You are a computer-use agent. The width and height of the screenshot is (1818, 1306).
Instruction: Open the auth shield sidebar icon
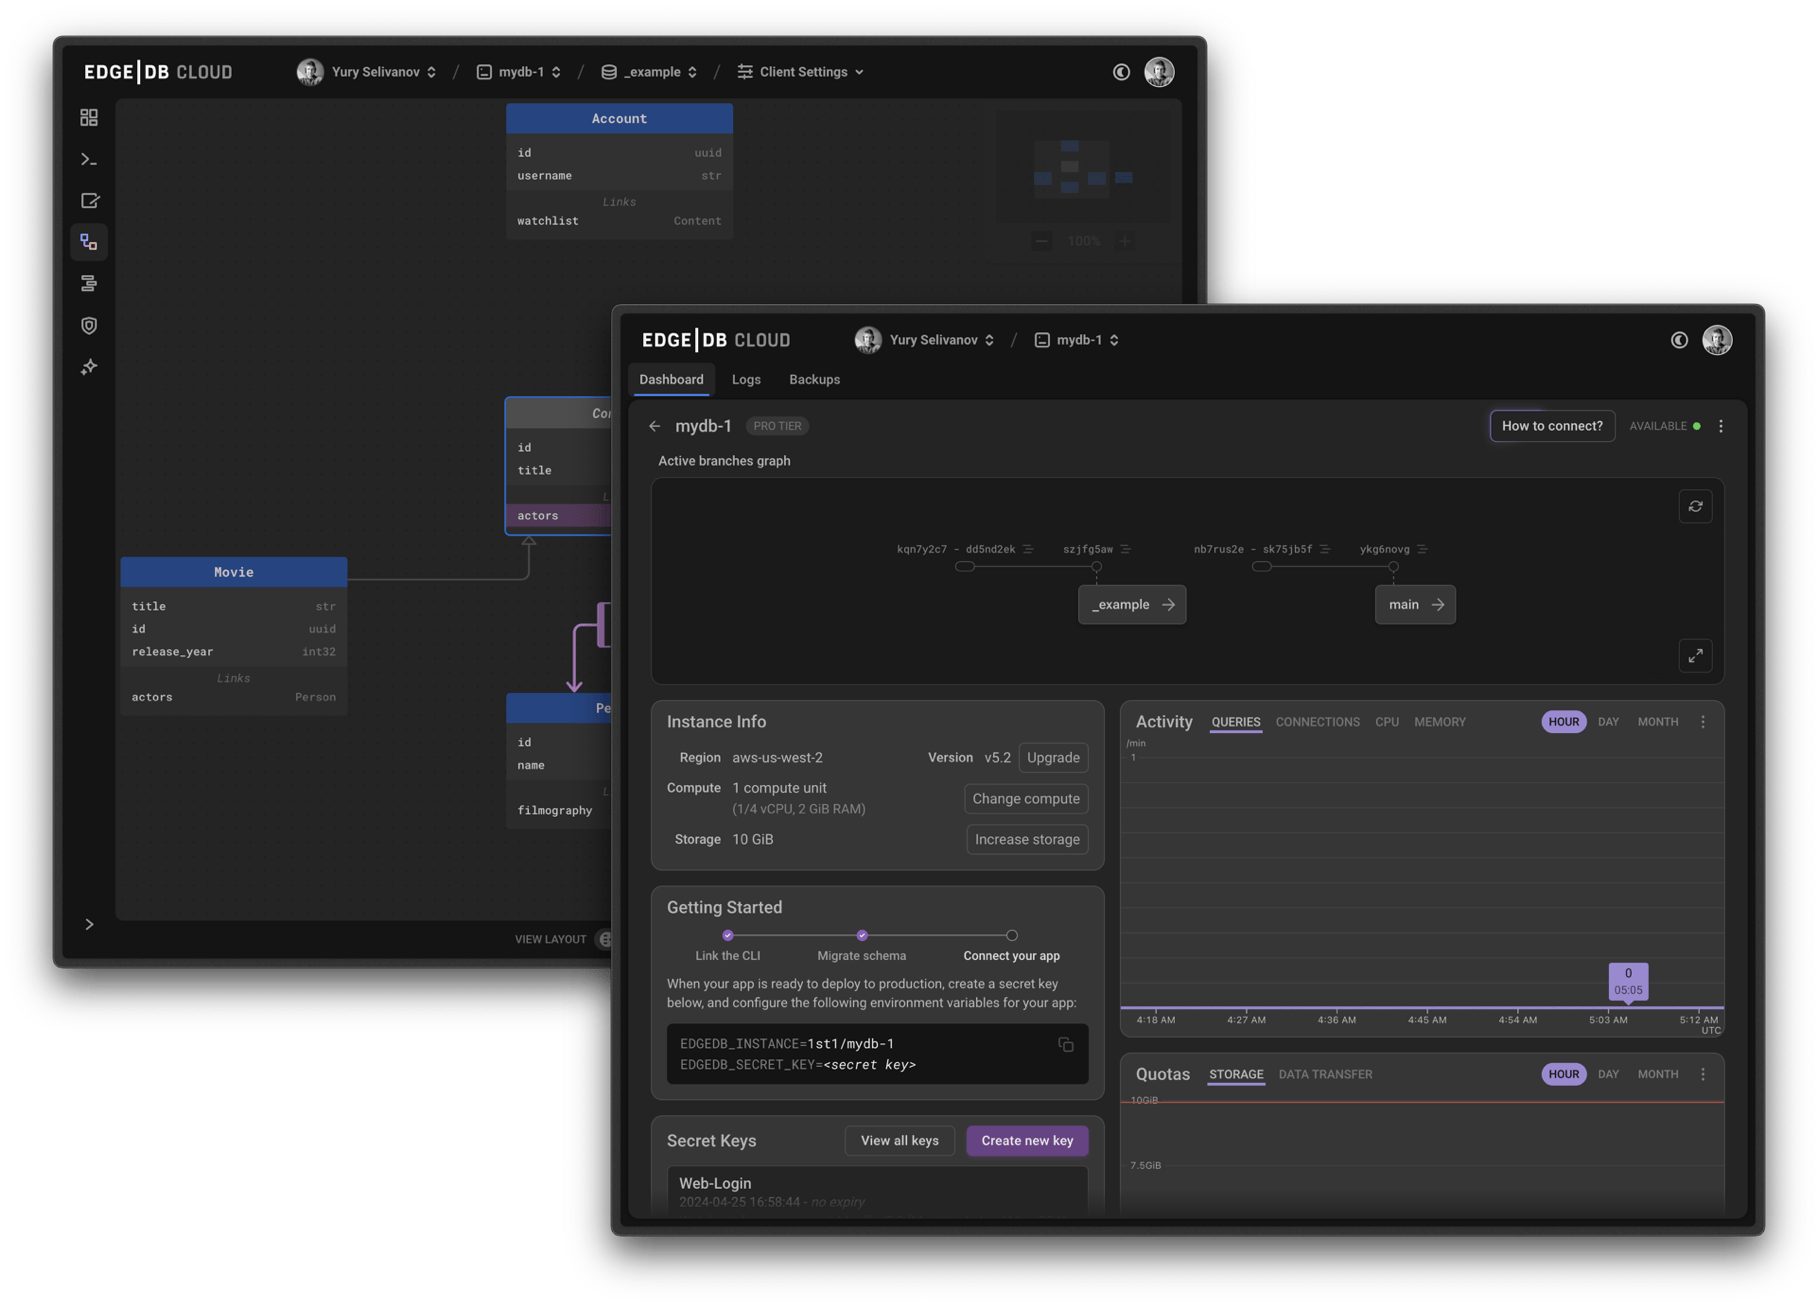[x=89, y=326]
